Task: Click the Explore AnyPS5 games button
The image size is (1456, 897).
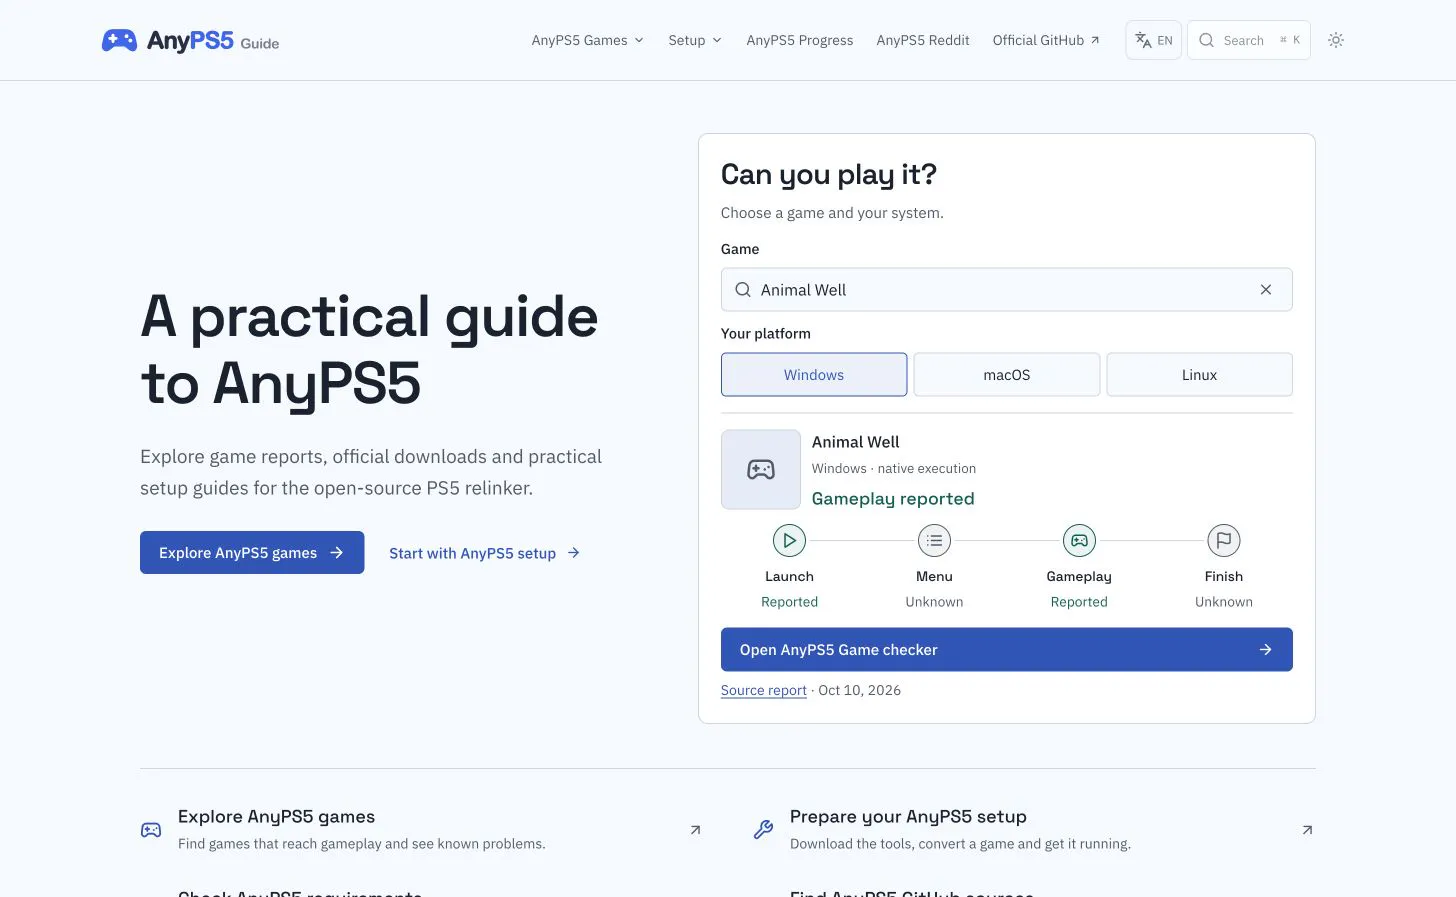Action: point(252,553)
